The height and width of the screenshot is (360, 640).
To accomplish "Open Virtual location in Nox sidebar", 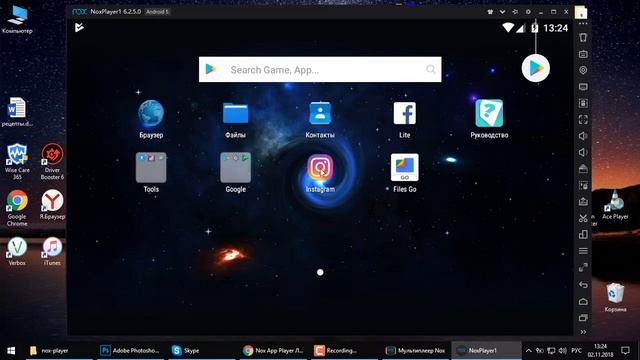I will click(583, 70).
